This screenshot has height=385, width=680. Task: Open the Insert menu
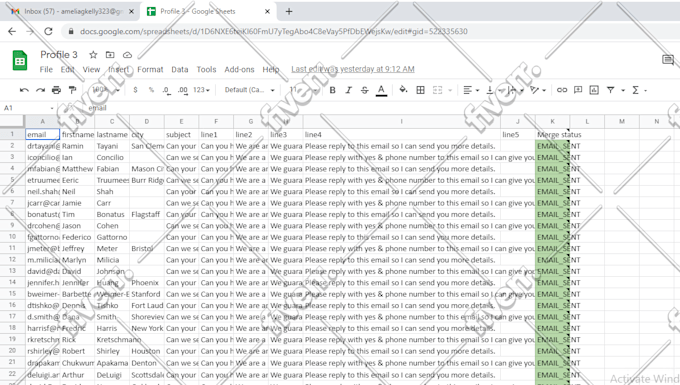point(119,69)
